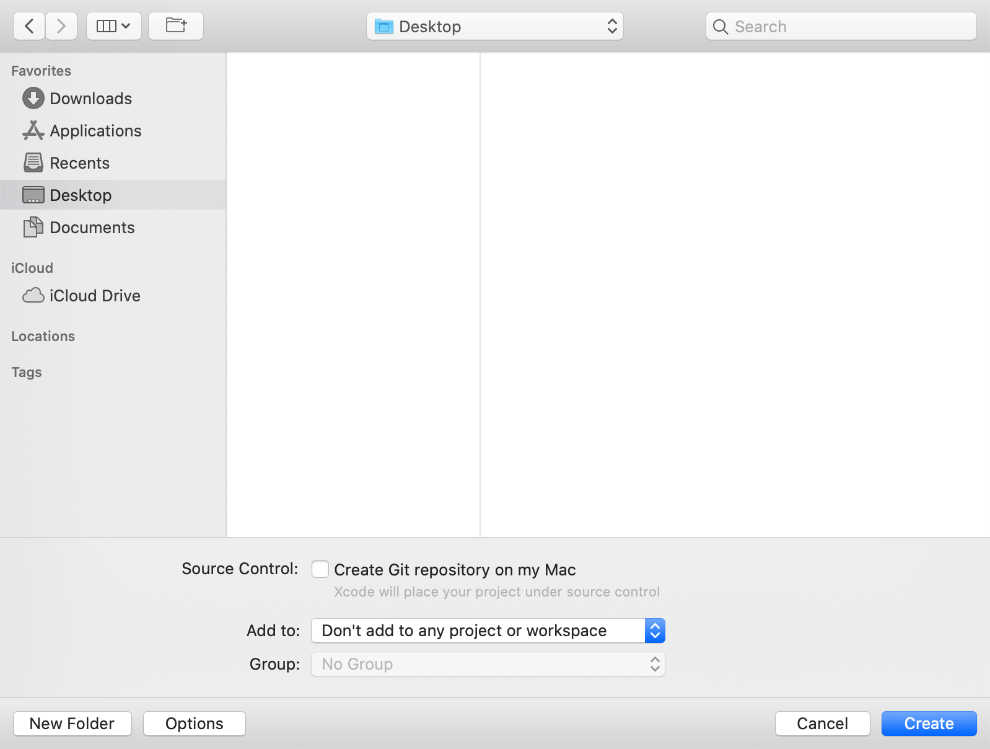Open the Desktop location path dropdown
The width and height of the screenshot is (990, 749).
pyautogui.click(x=495, y=27)
